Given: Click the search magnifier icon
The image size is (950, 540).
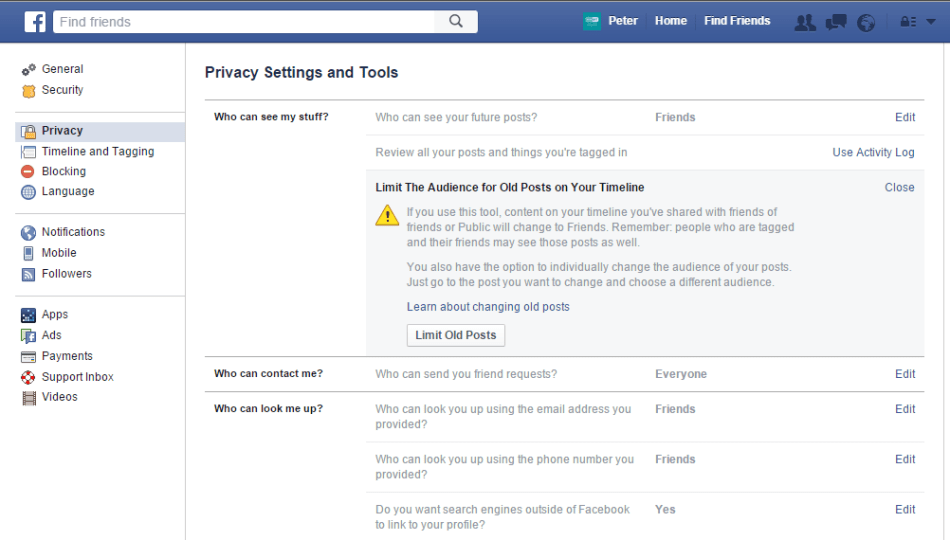Looking at the screenshot, I should [x=456, y=21].
